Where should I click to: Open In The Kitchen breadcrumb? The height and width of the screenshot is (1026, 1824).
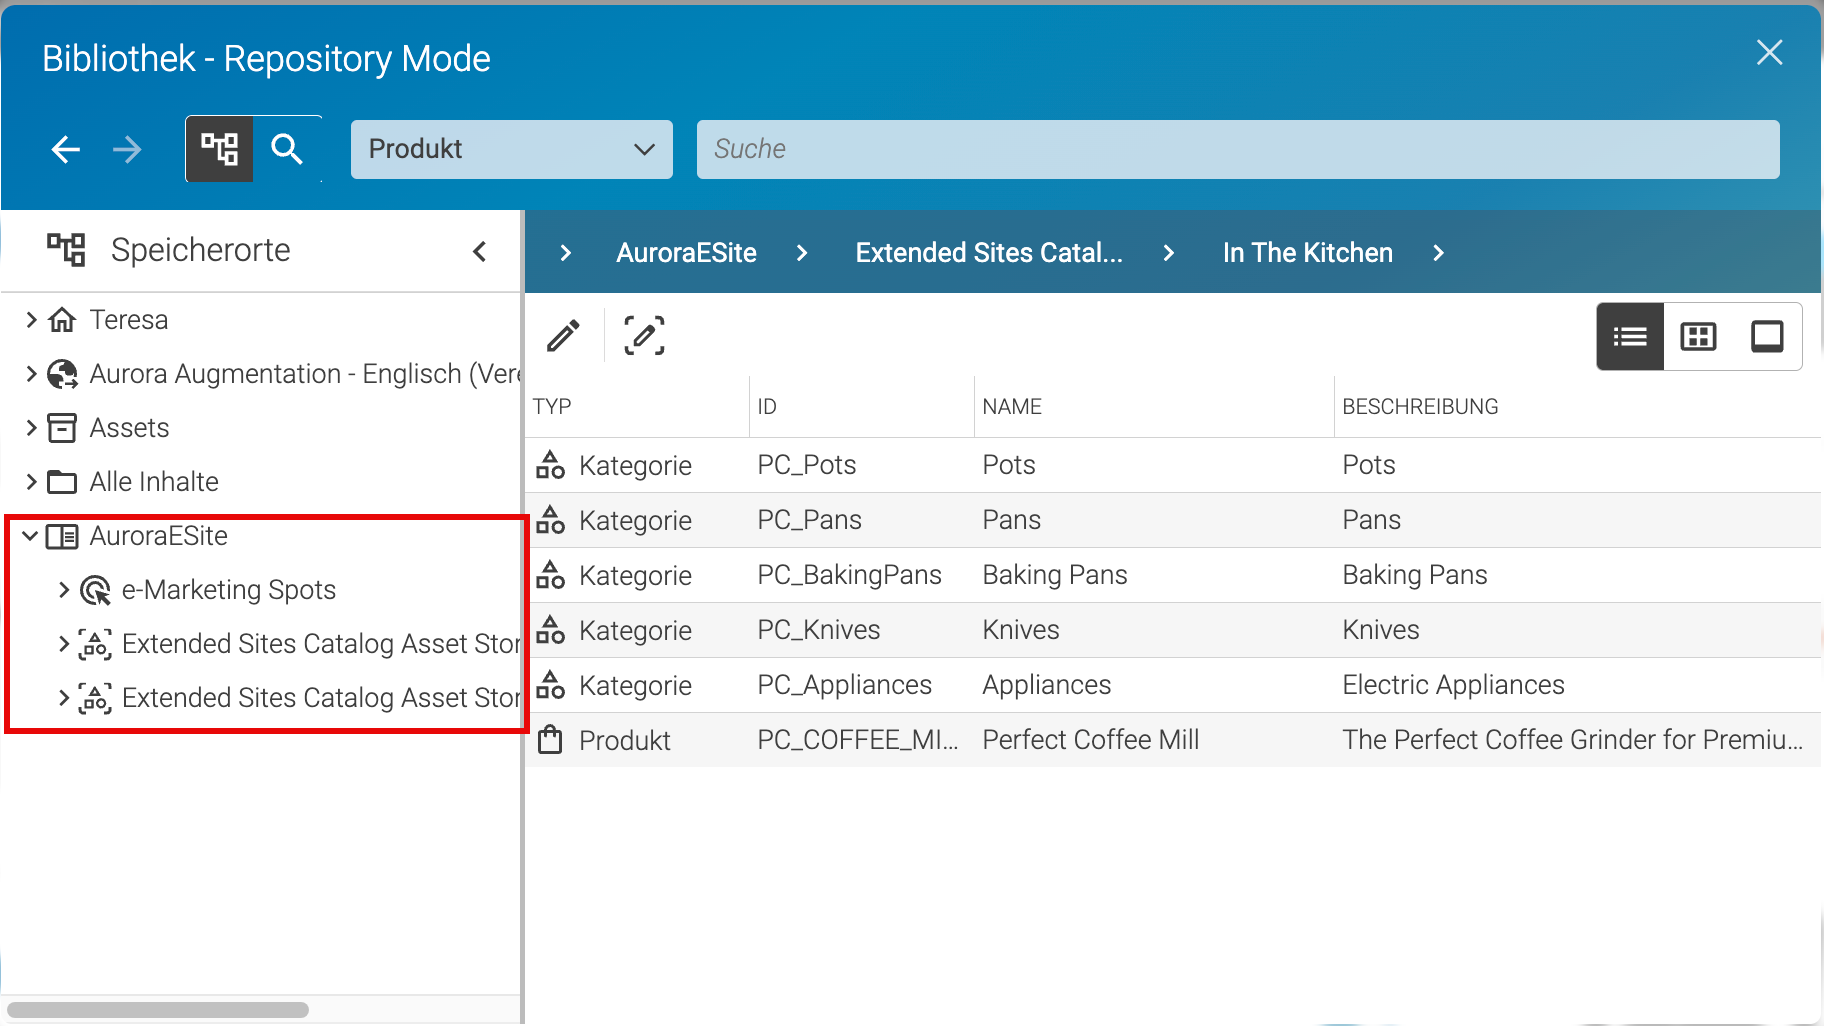[1307, 253]
